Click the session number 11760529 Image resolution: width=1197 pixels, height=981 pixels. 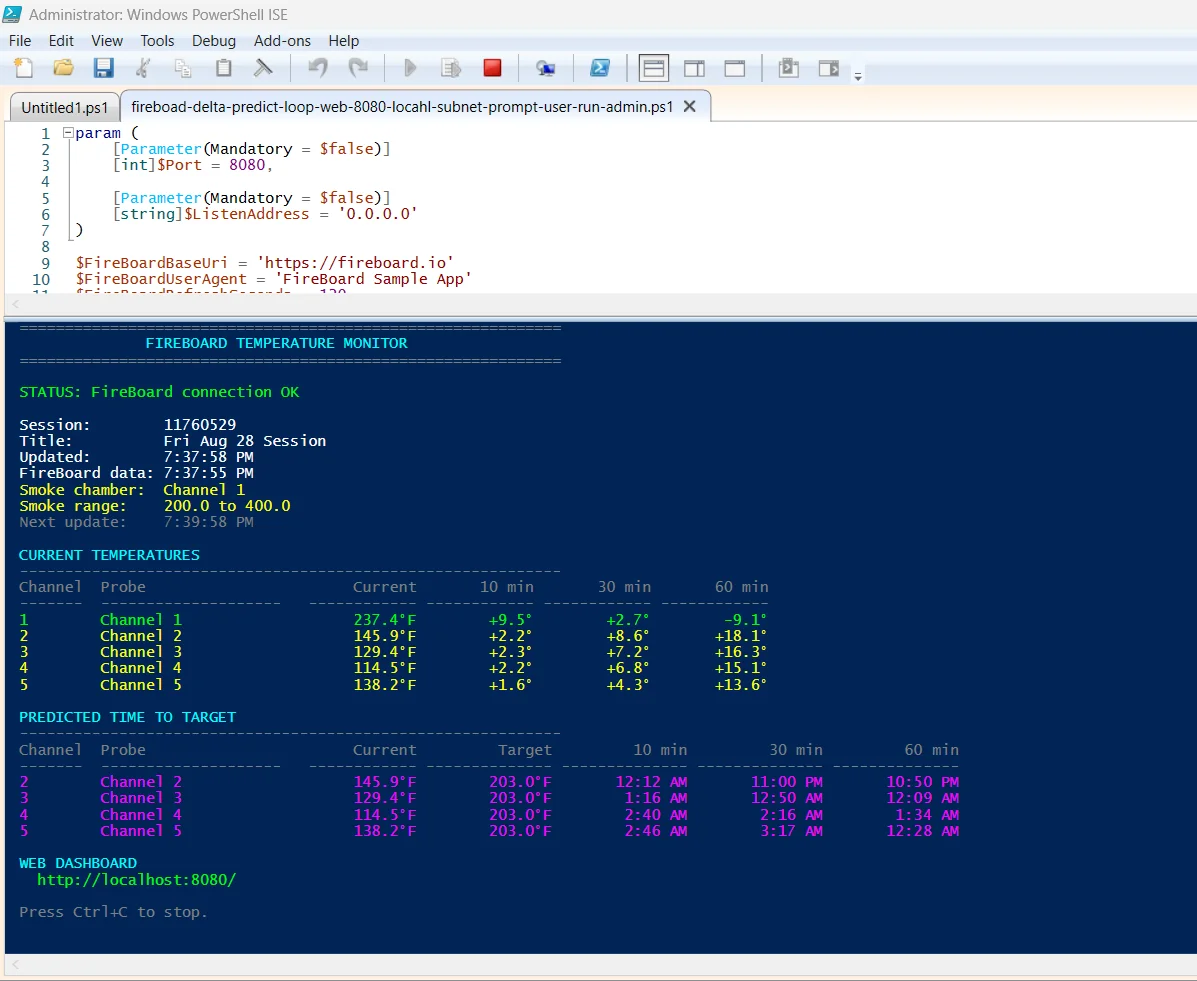click(200, 424)
